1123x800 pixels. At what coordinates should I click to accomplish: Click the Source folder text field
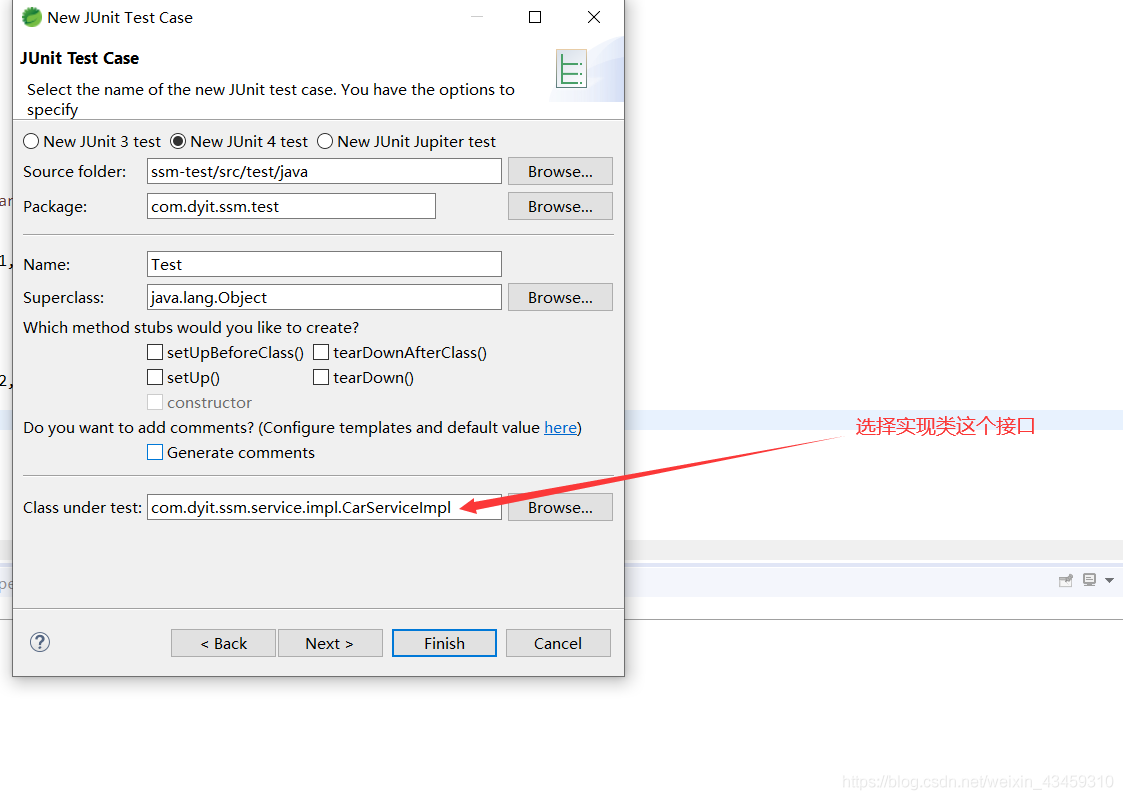[x=324, y=171]
